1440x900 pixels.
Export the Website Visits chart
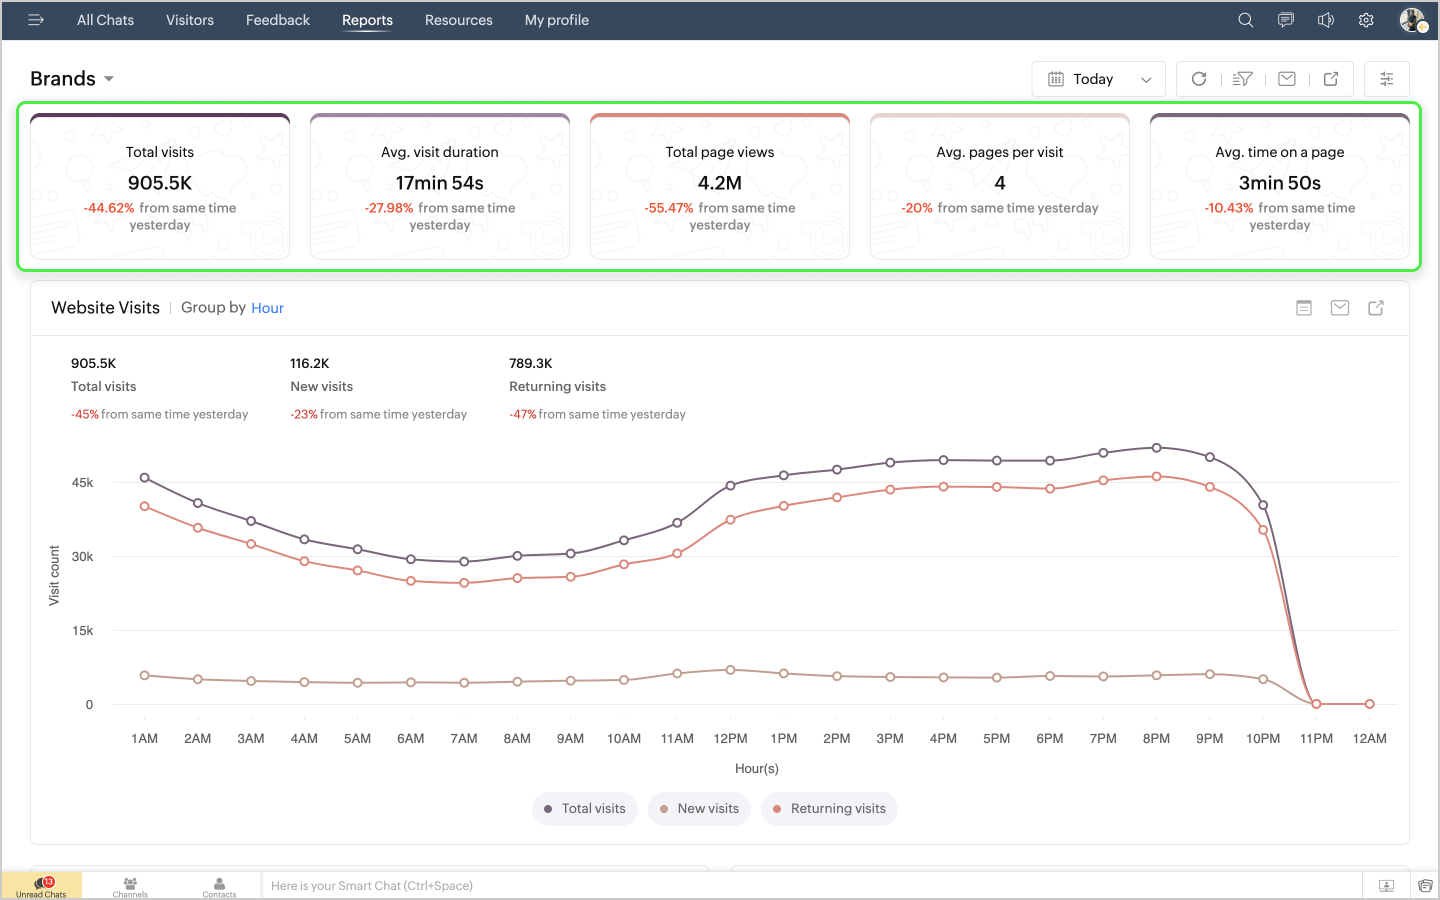(1376, 308)
